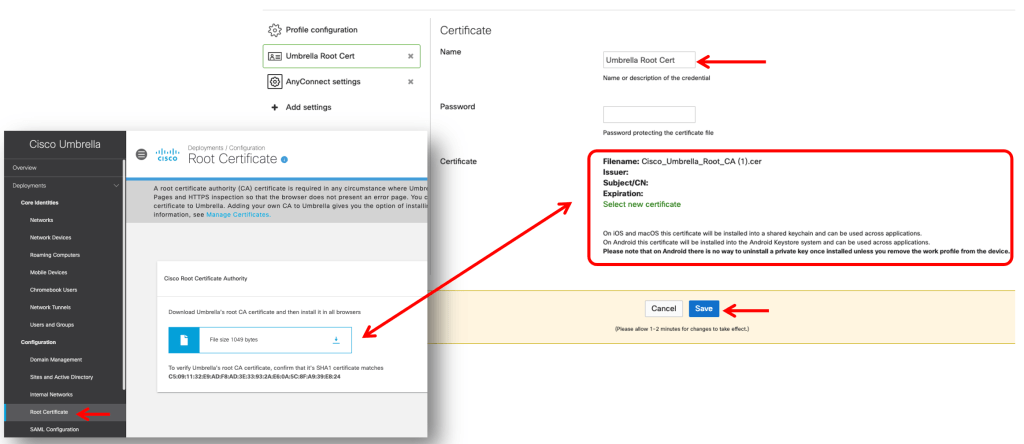Viewport: 1024px width, 444px height.
Task: Open Root Certificate in the sidebar
Action: (48, 412)
